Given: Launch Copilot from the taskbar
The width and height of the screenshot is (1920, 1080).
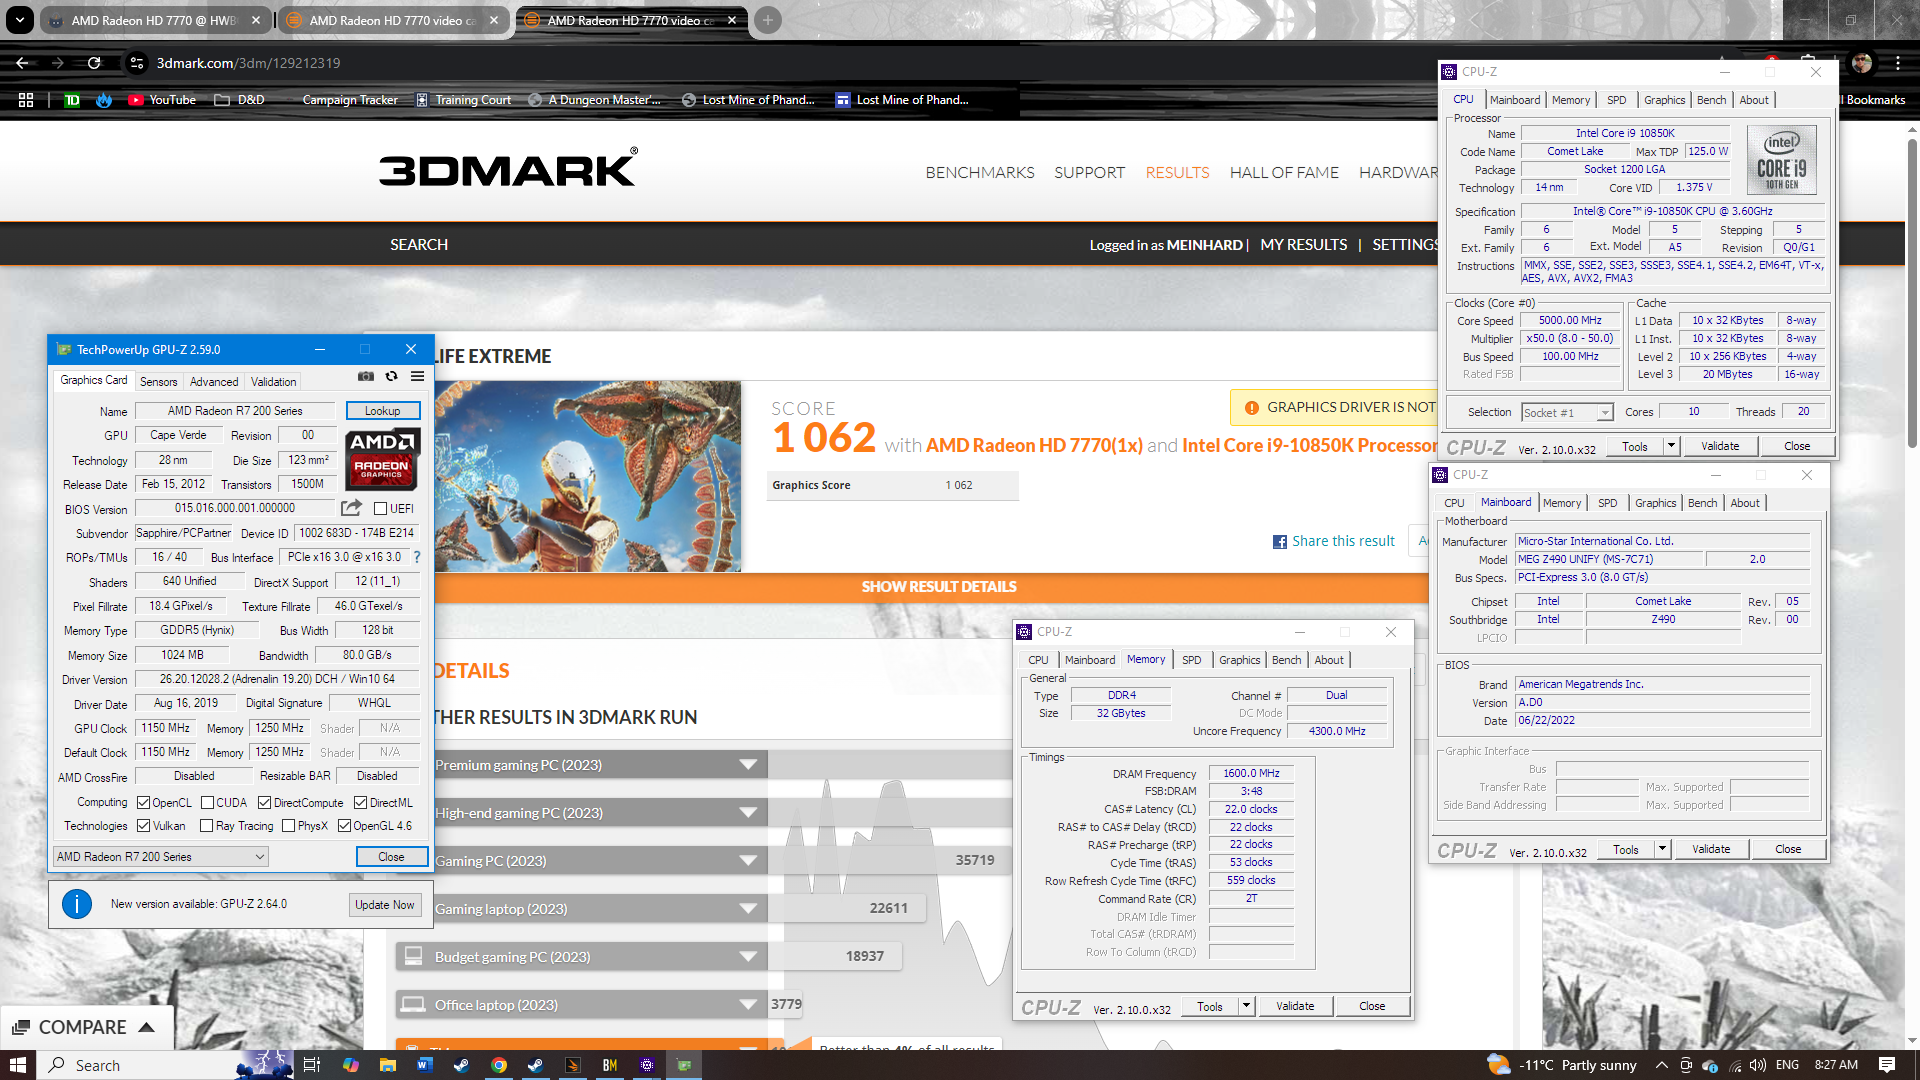Looking at the screenshot, I should (x=350, y=1065).
